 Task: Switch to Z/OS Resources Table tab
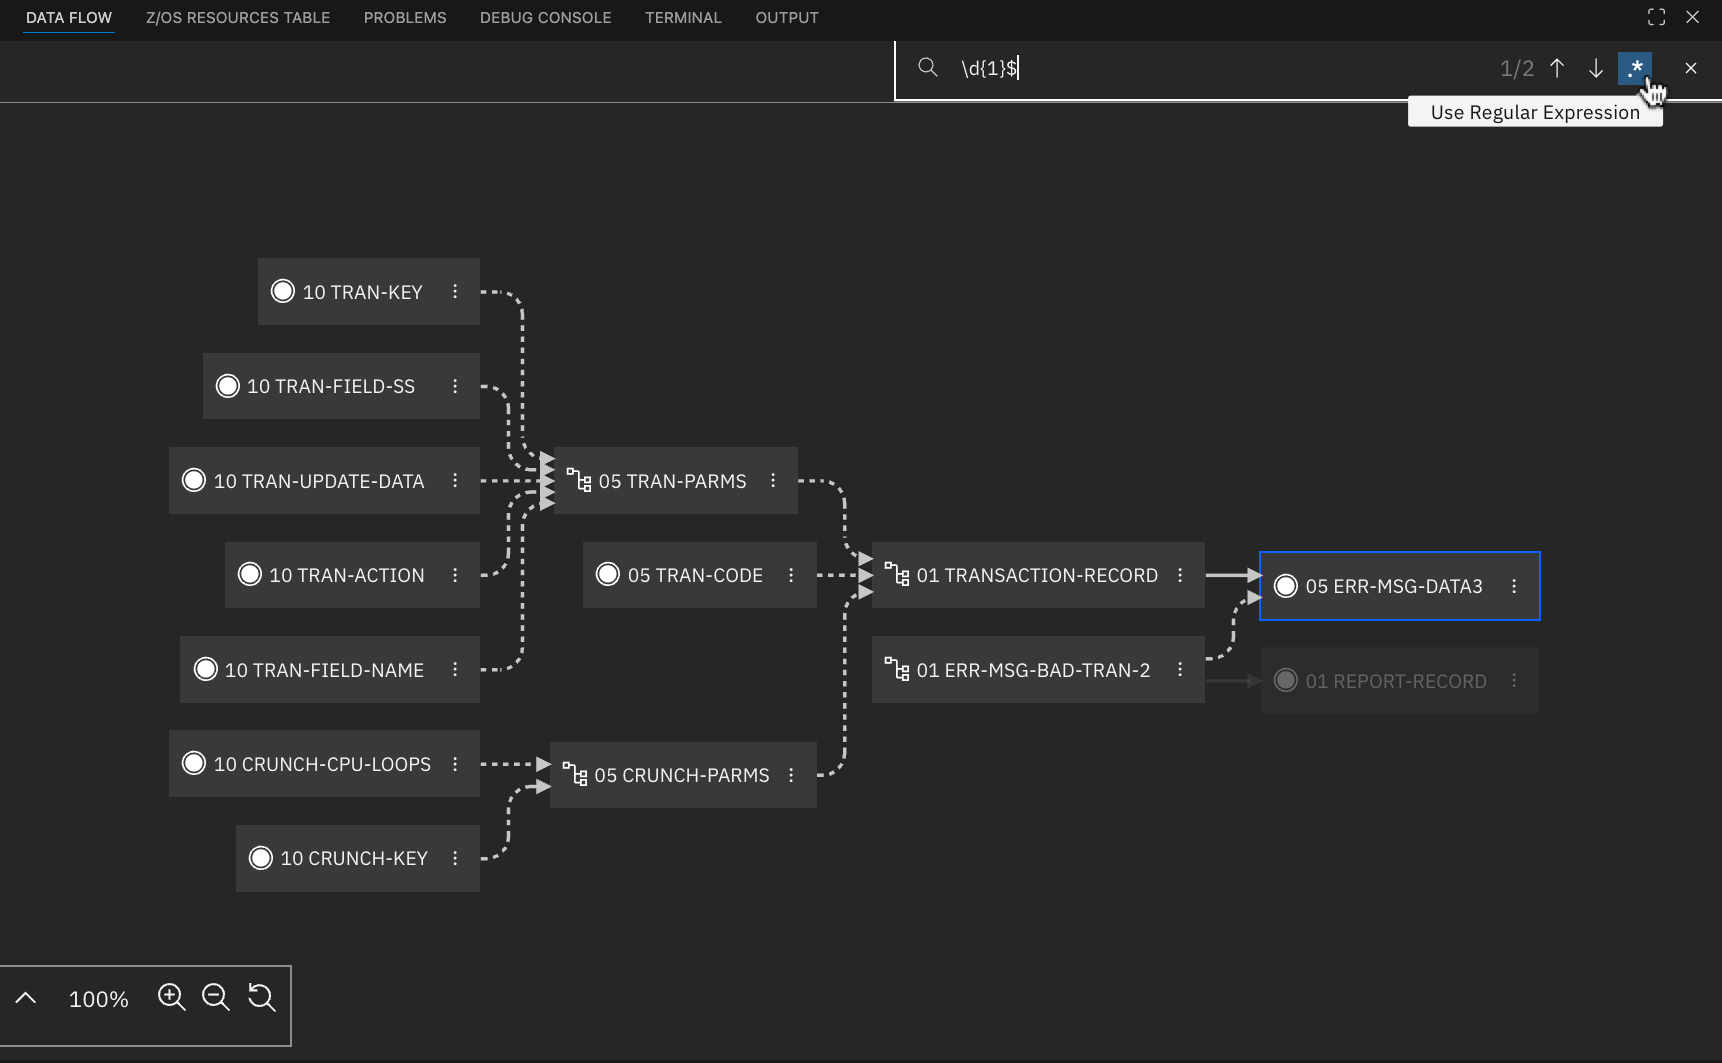pyautogui.click(x=238, y=18)
